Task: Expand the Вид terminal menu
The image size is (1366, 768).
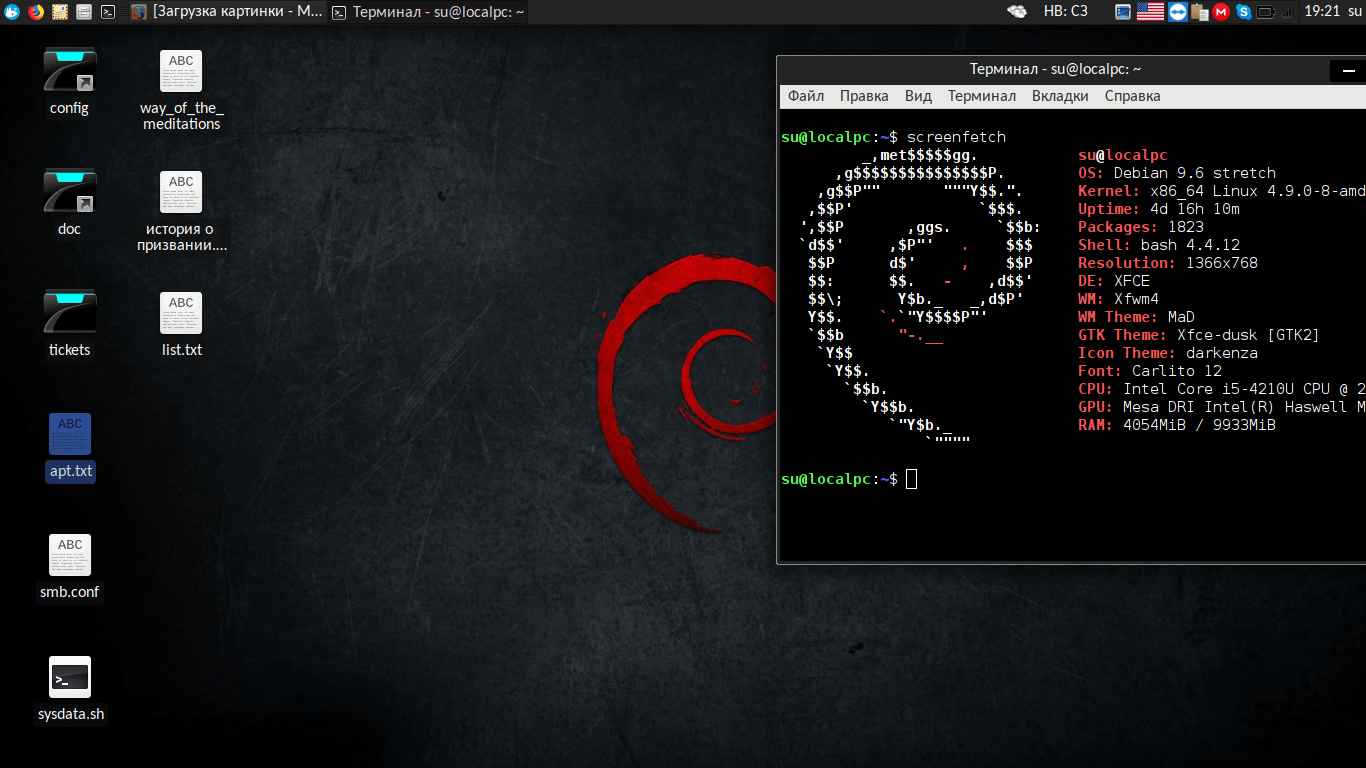Action: (918, 96)
